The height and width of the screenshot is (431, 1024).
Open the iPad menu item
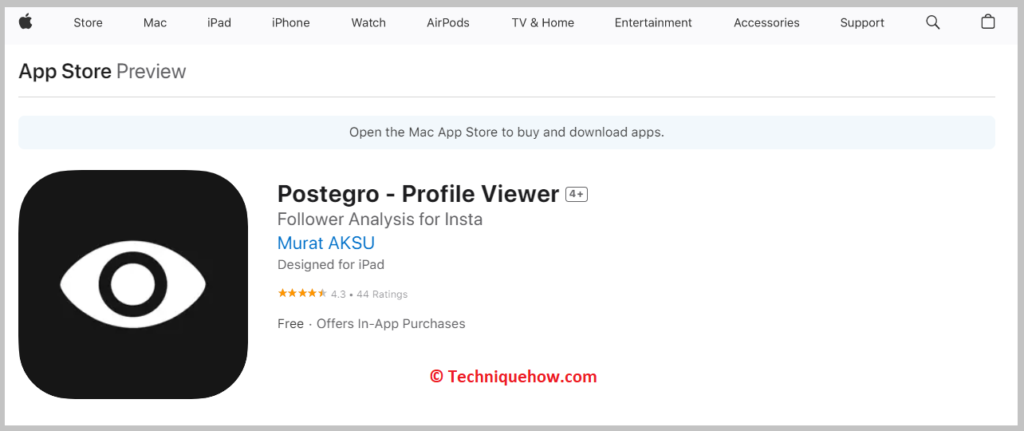coord(219,23)
